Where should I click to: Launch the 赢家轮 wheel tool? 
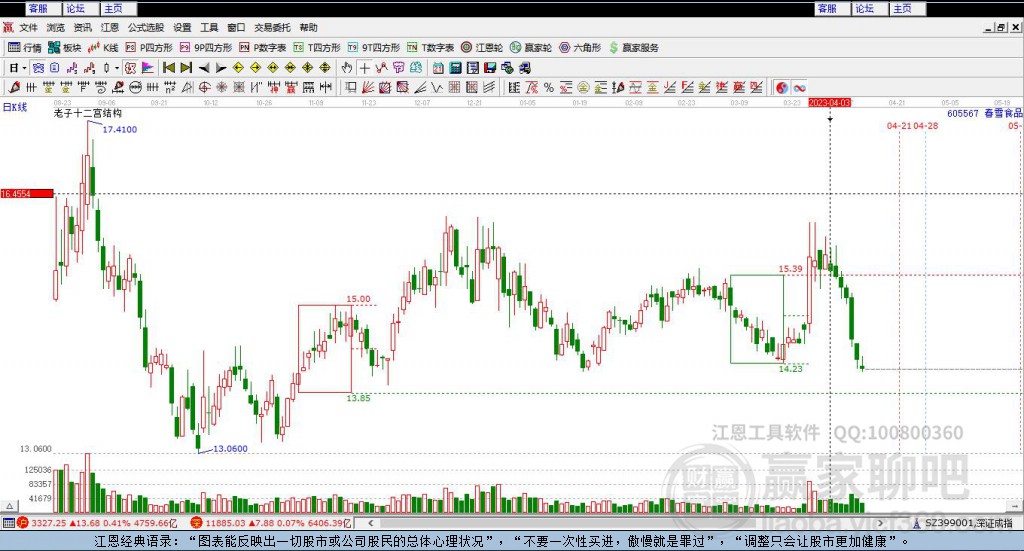531,48
